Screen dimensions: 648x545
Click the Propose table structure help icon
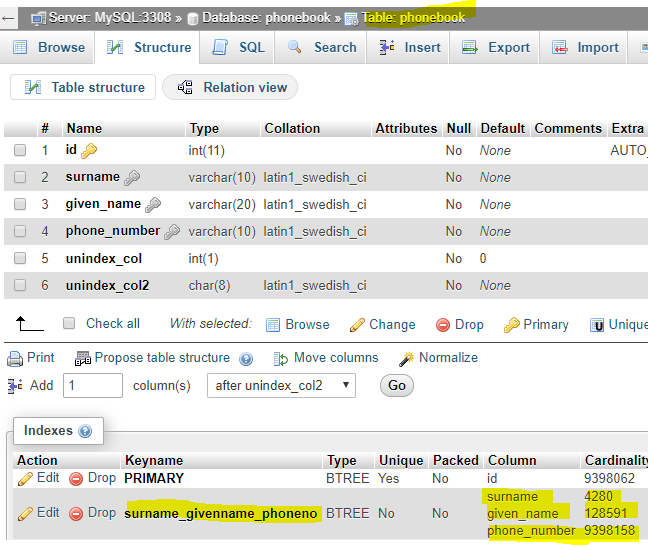coord(246,359)
